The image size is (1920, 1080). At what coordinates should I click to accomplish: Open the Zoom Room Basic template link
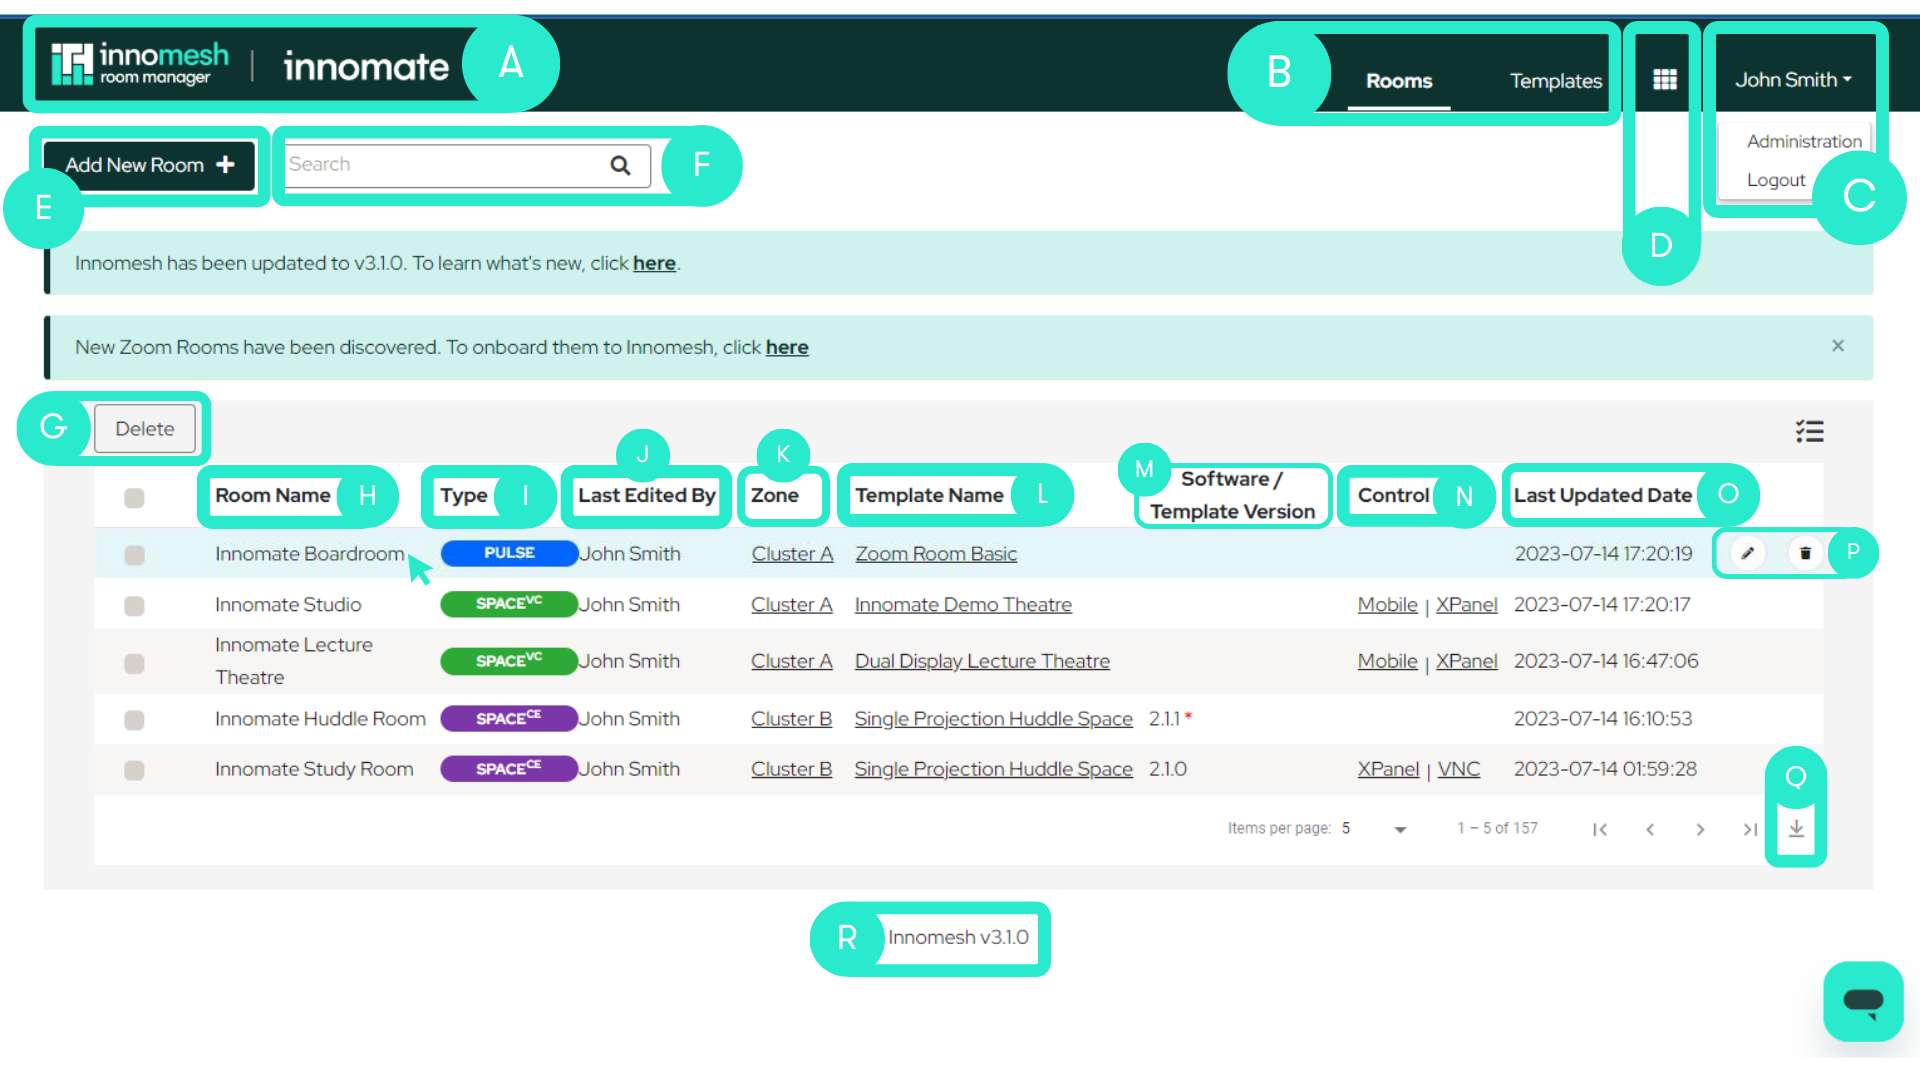(936, 553)
